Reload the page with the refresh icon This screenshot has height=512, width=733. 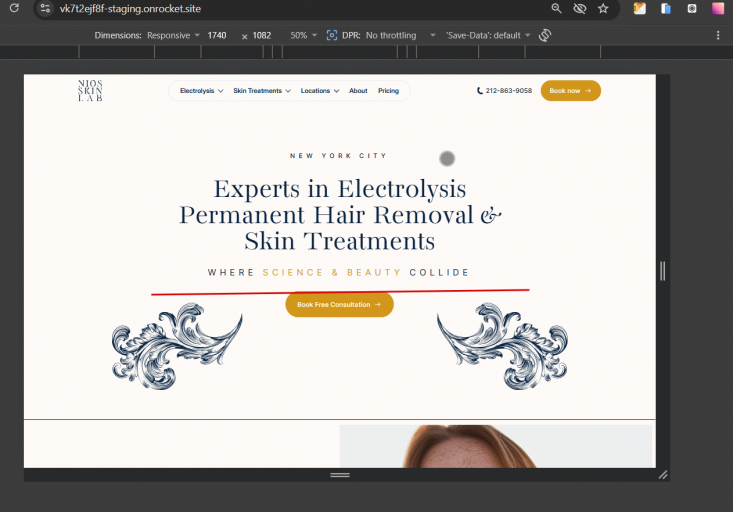pos(14,8)
